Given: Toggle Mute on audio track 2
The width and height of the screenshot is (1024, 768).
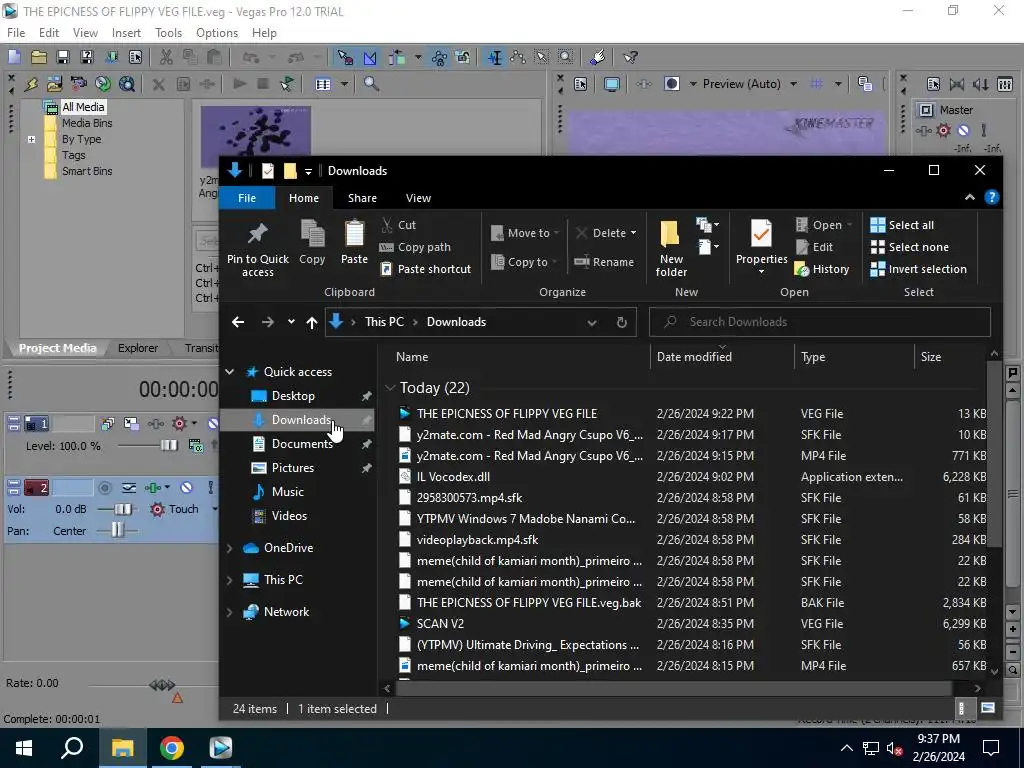Looking at the screenshot, I should point(187,487).
